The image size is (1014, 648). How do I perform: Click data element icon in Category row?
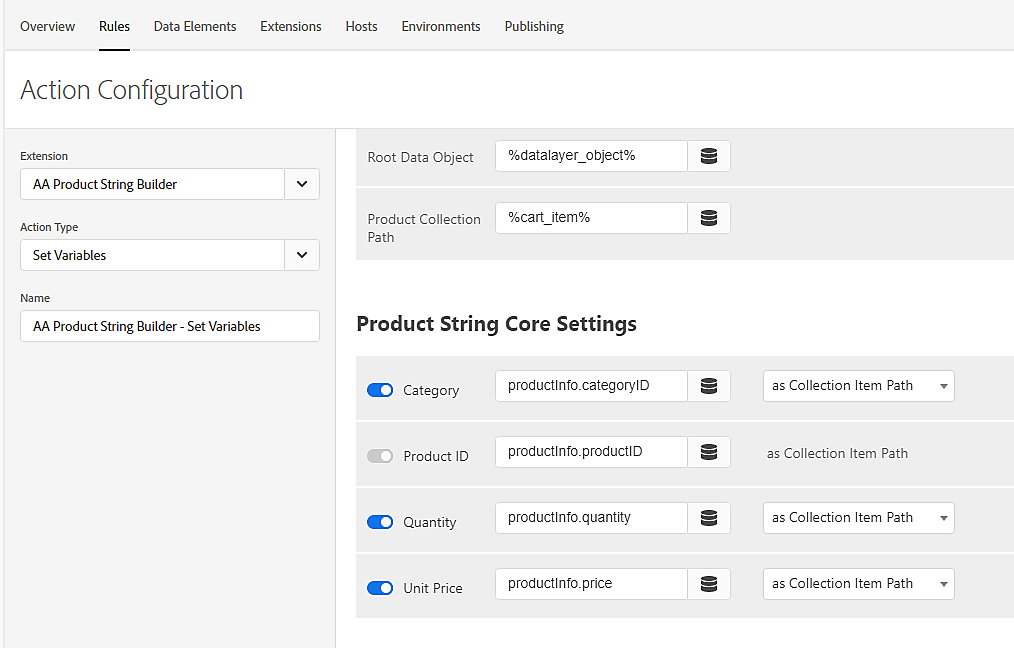click(709, 387)
